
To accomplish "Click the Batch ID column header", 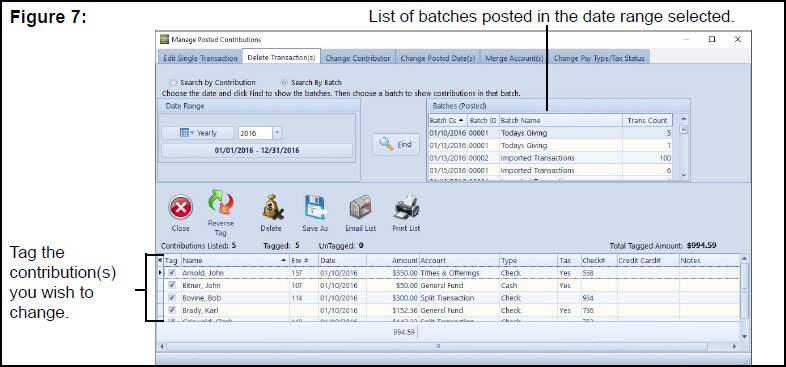I will click(483, 120).
